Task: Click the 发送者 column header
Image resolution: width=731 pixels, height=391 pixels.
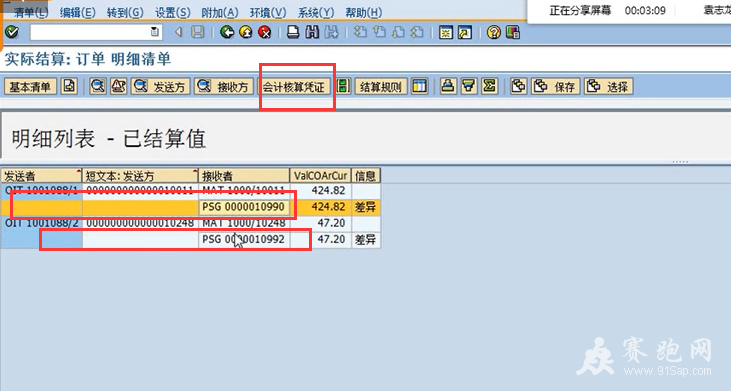Action: coord(41,176)
